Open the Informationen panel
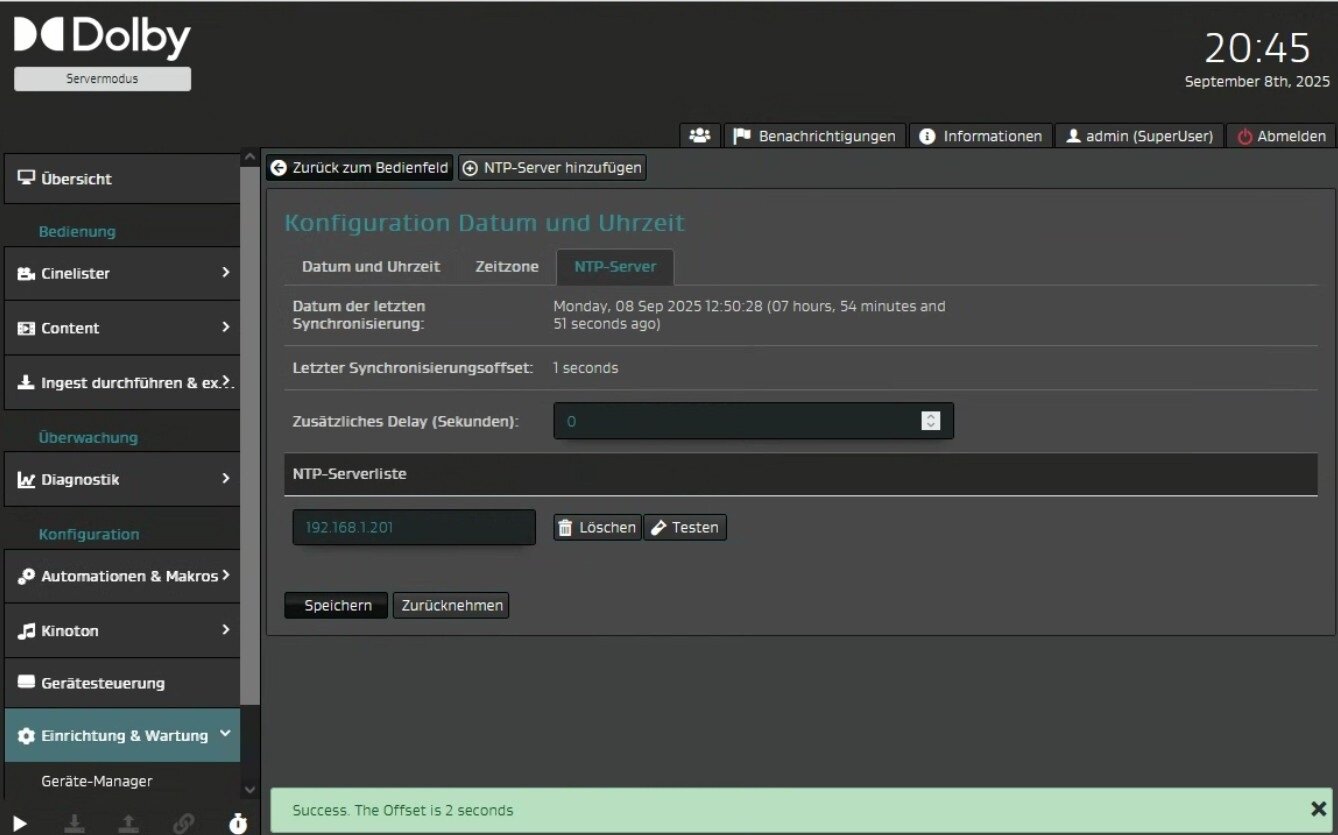The image size is (1338, 835). point(980,136)
